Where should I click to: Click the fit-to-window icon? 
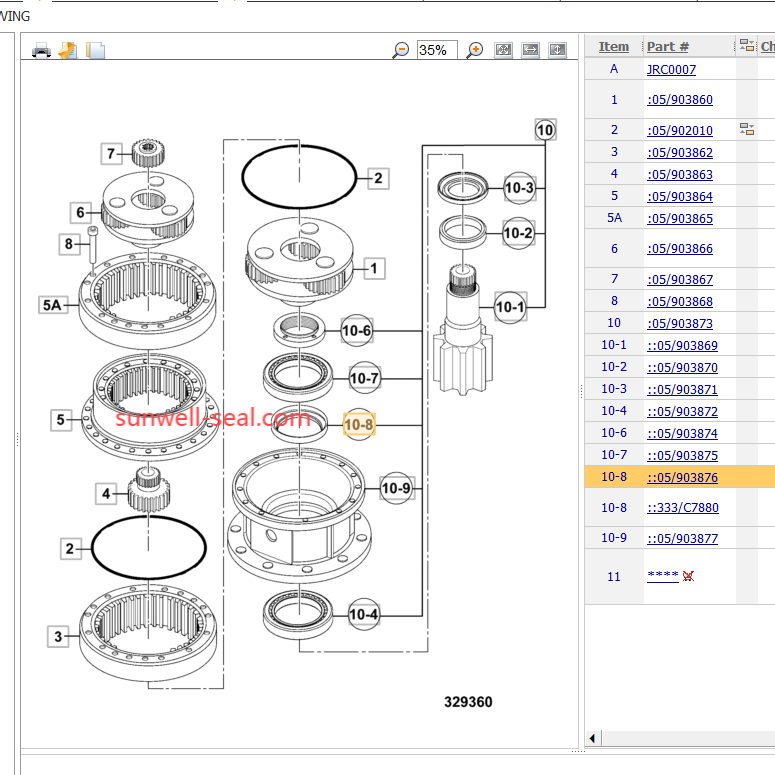click(x=503, y=50)
